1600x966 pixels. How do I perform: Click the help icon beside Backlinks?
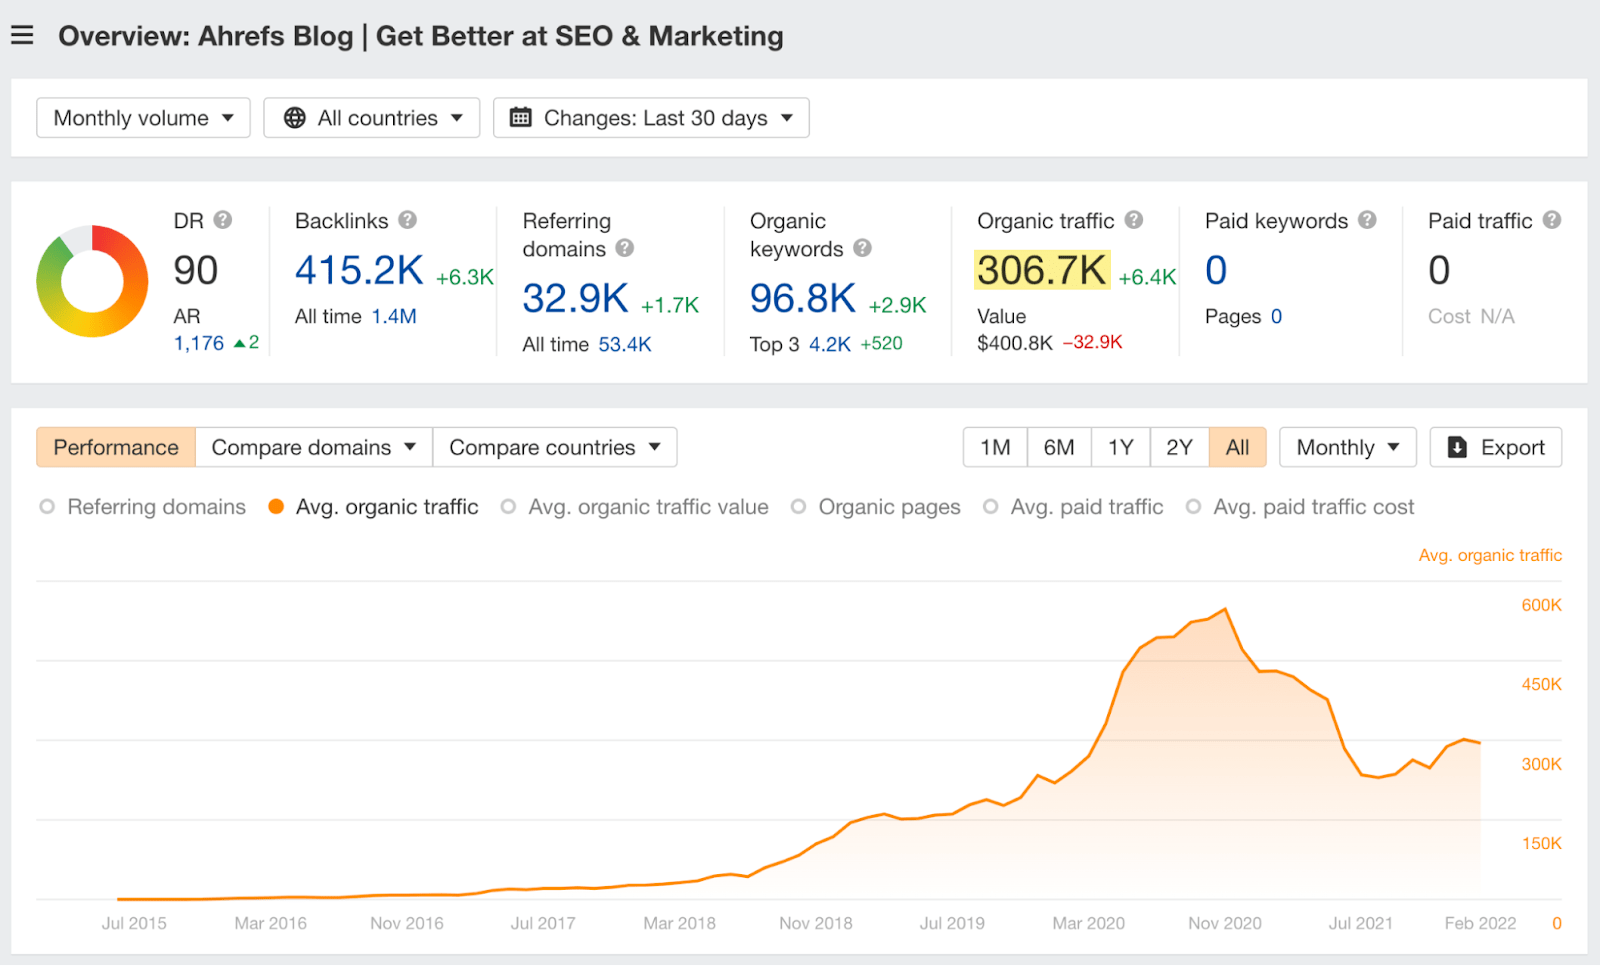pos(407,220)
